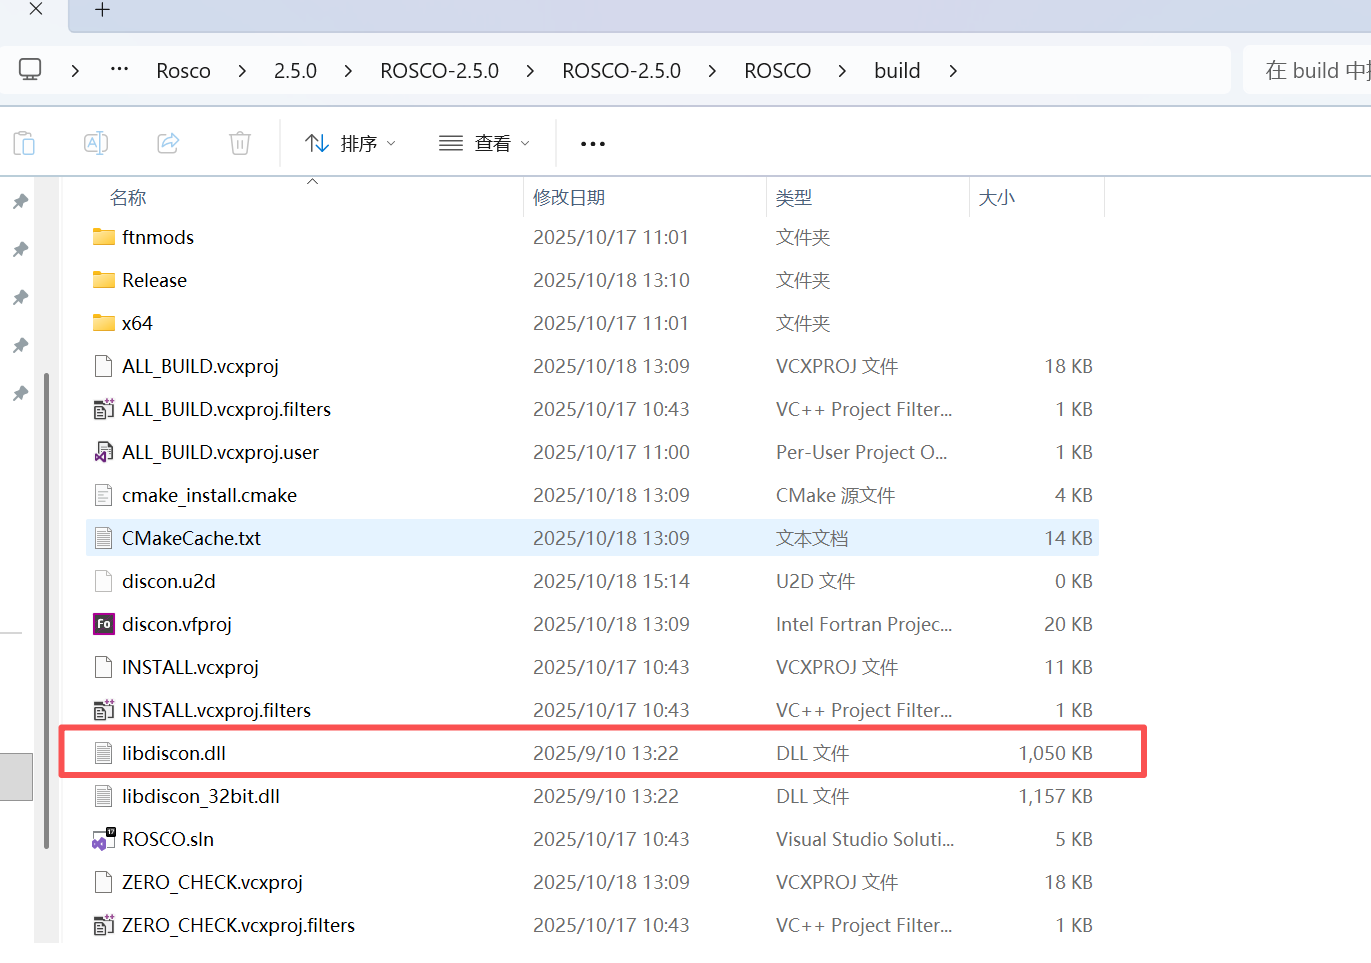Sort by the 大小 column header
This screenshot has height=963, width=1371.
coord(996,197)
